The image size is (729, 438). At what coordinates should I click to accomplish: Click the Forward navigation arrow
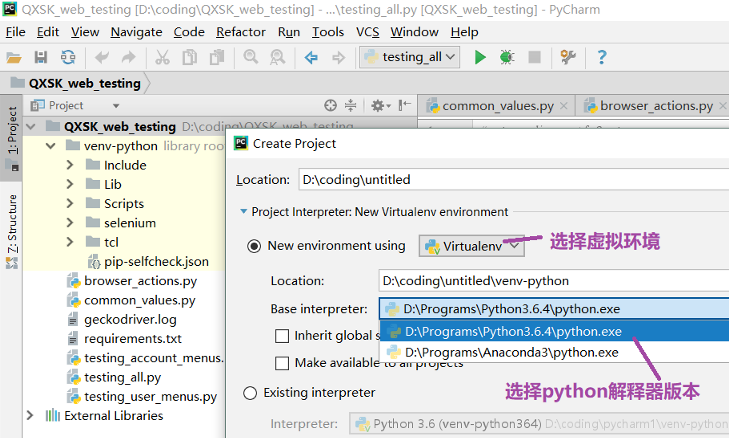tap(338, 58)
